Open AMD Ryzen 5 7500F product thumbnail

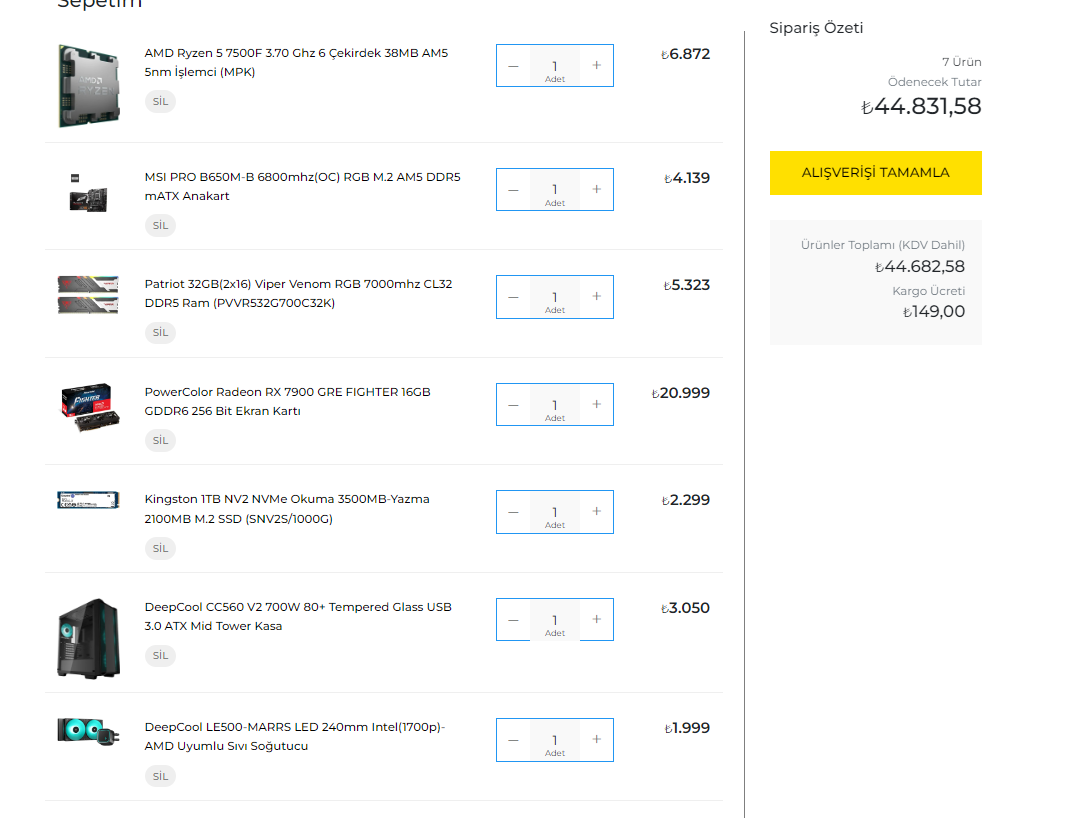coord(88,85)
